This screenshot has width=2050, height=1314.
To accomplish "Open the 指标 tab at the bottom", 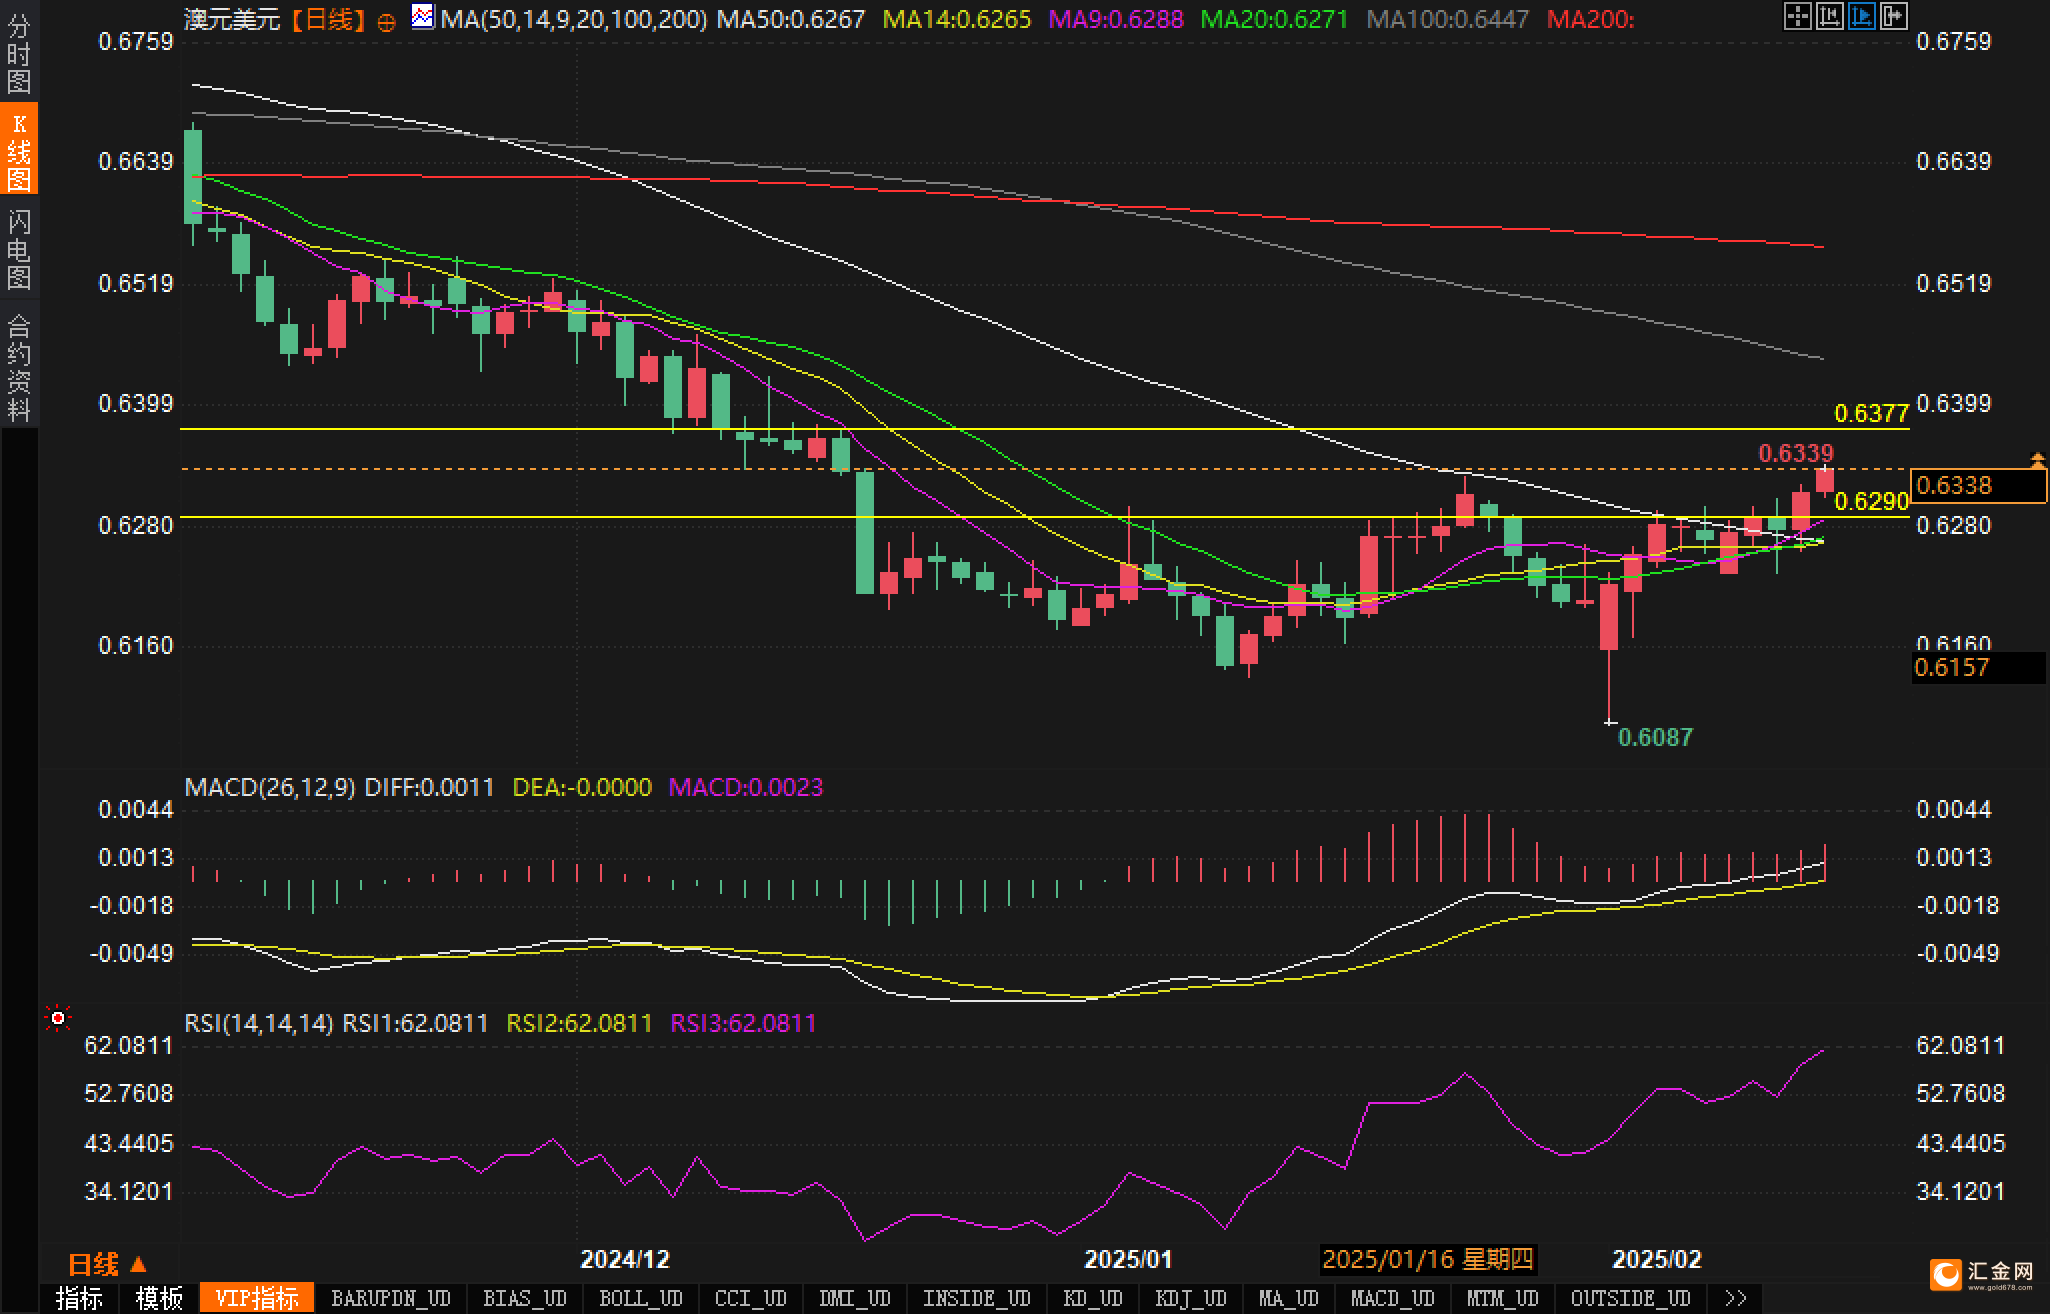I will 79,1298.
